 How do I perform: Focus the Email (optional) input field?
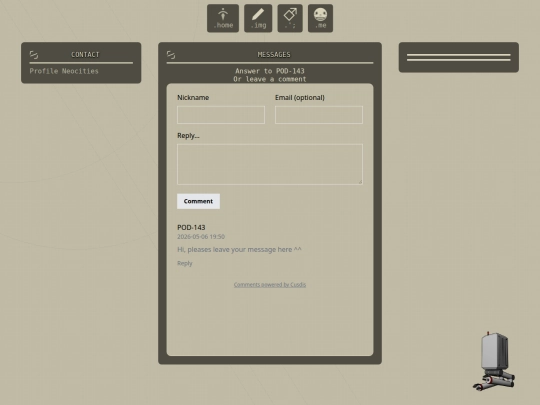pos(319,115)
